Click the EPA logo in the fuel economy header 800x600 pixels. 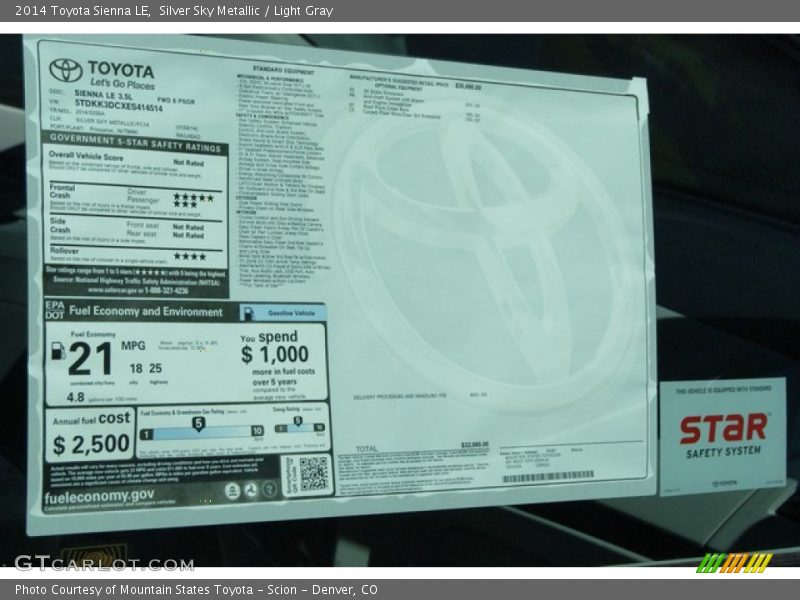55,305
